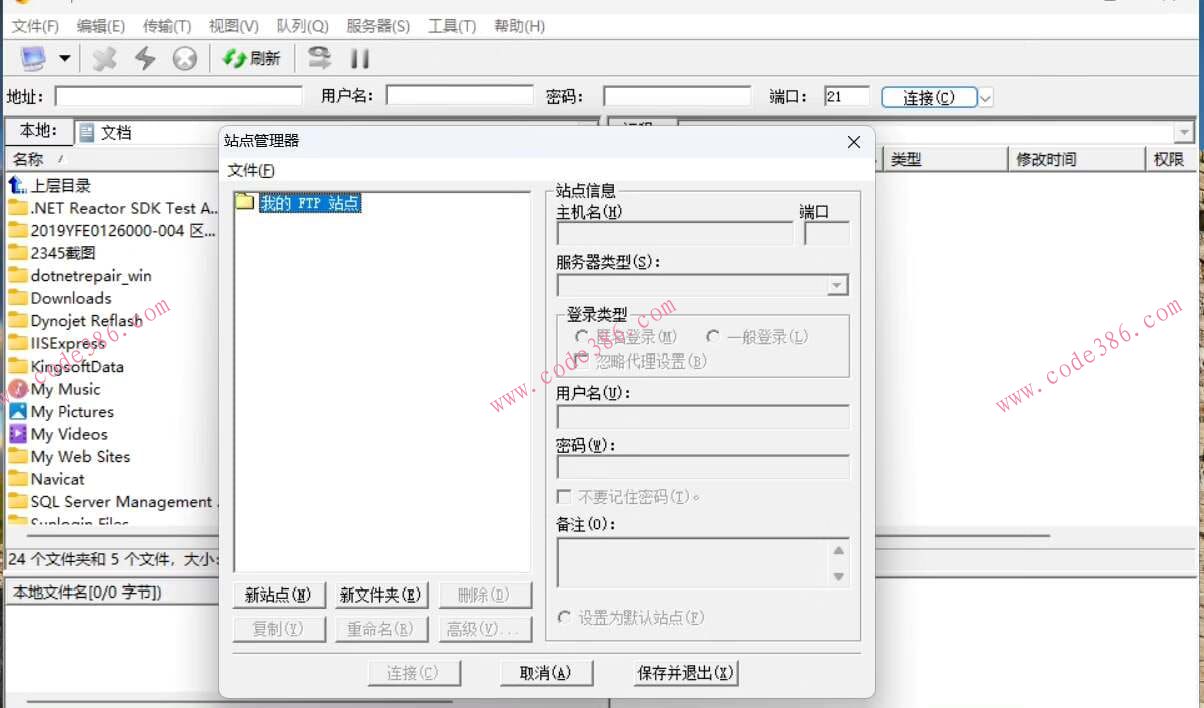Click the pause transfer toolbar icon

pos(360,58)
